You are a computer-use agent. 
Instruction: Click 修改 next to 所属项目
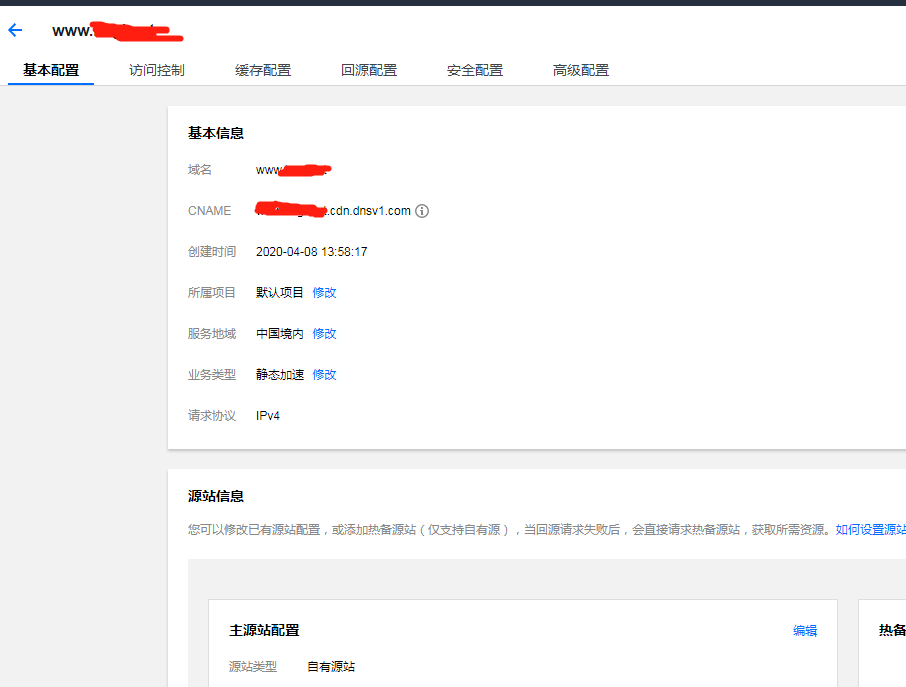coord(324,293)
